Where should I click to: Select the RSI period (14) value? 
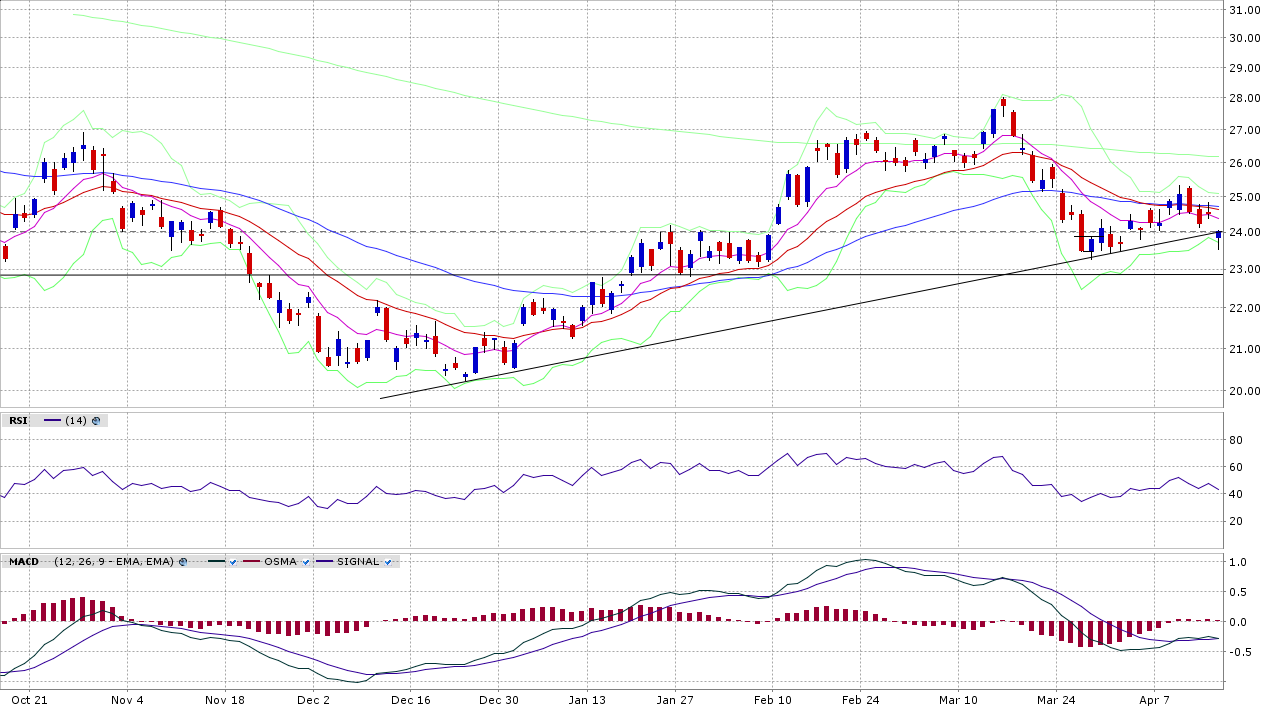tap(76, 420)
